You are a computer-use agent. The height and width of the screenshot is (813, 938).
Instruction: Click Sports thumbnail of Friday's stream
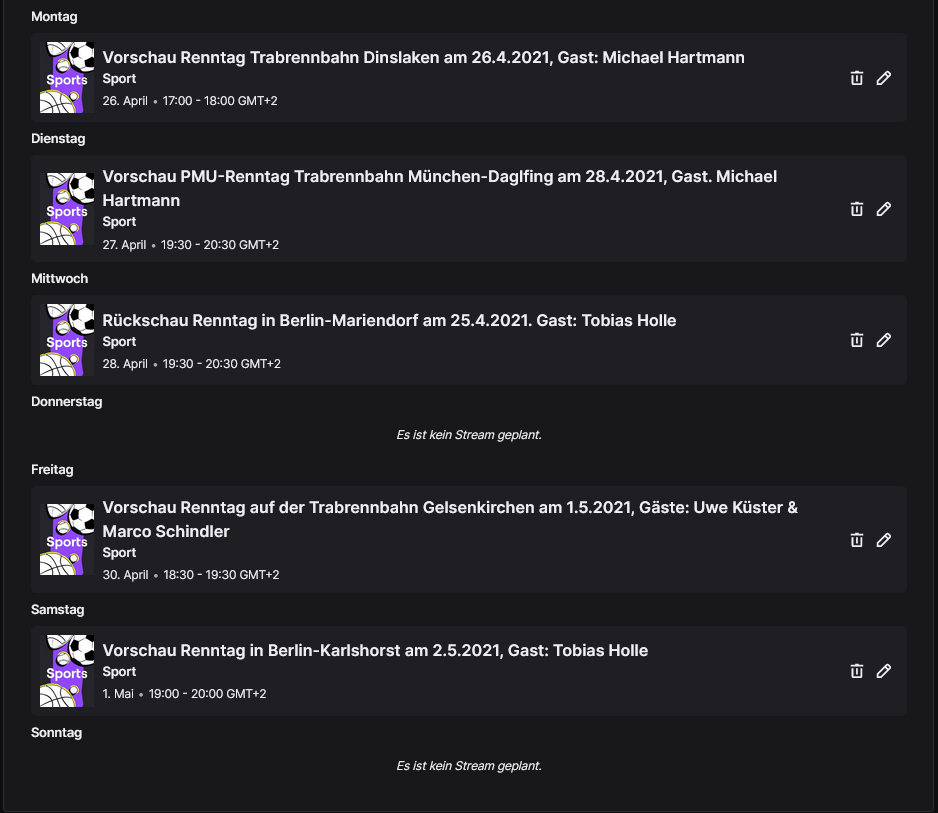[x=67, y=540]
